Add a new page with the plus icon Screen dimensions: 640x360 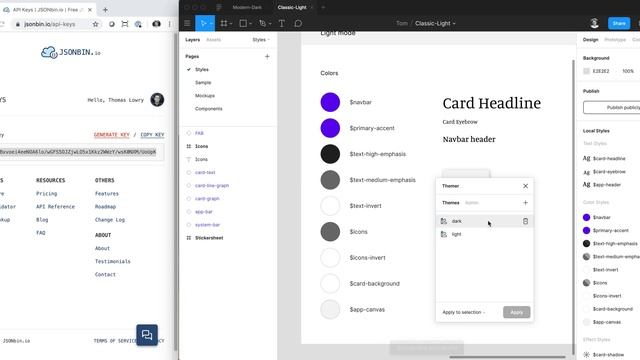pyautogui.click(x=267, y=56)
